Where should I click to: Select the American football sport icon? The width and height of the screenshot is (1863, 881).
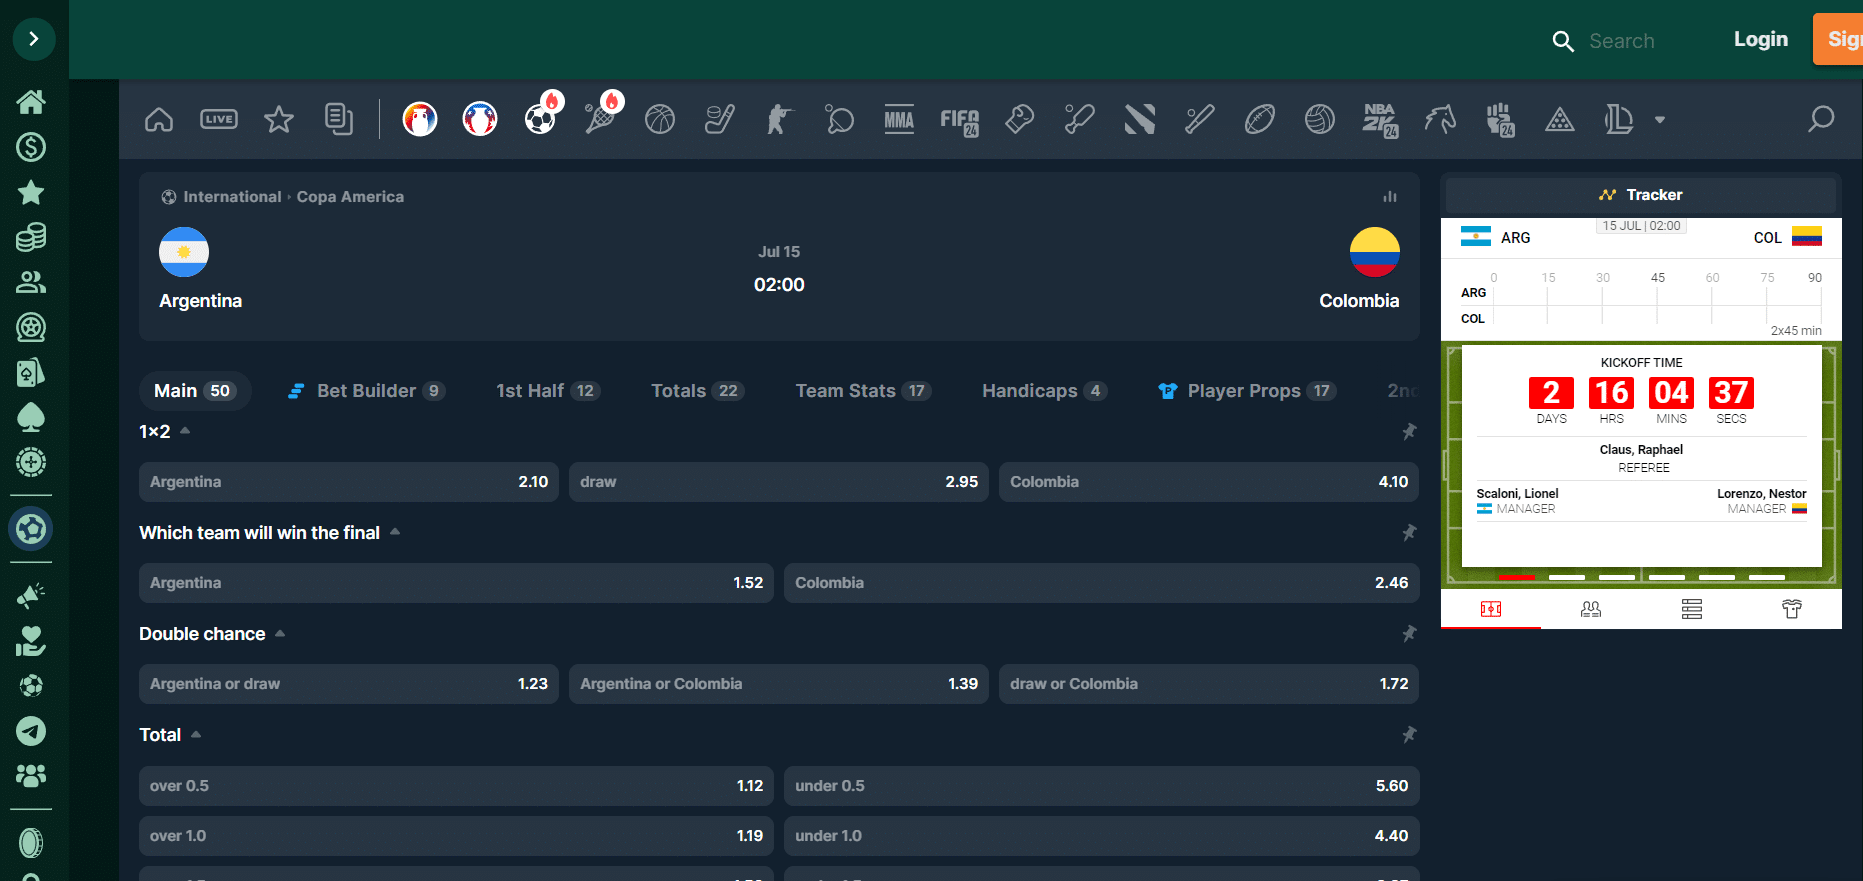pyautogui.click(x=1259, y=119)
